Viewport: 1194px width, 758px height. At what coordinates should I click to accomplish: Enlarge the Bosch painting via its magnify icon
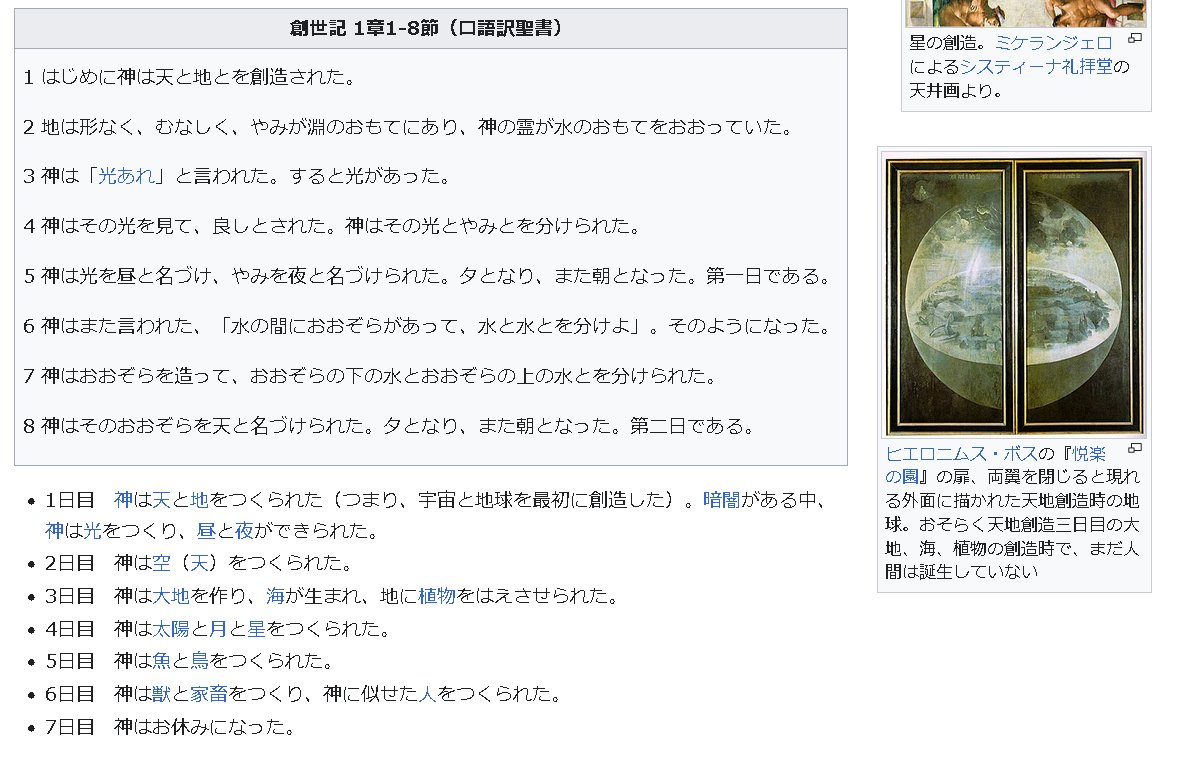(x=1135, y=449)
